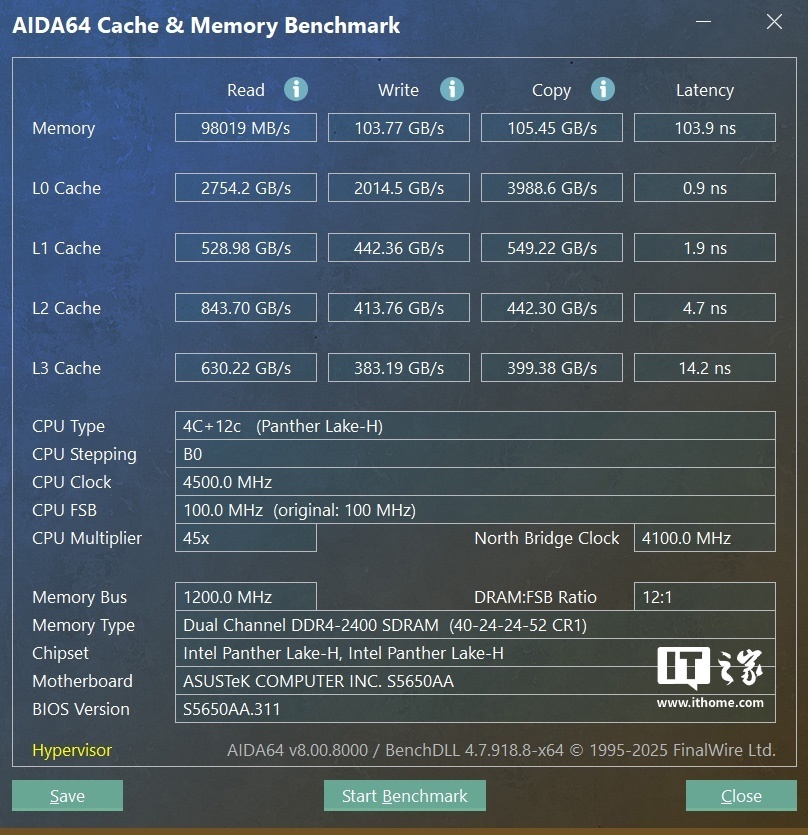The width and height of the screenshot is (808, 835).
Task: Select the L3 Cache Latency value 14.2 ns
Action: click(x=705, y=368)
